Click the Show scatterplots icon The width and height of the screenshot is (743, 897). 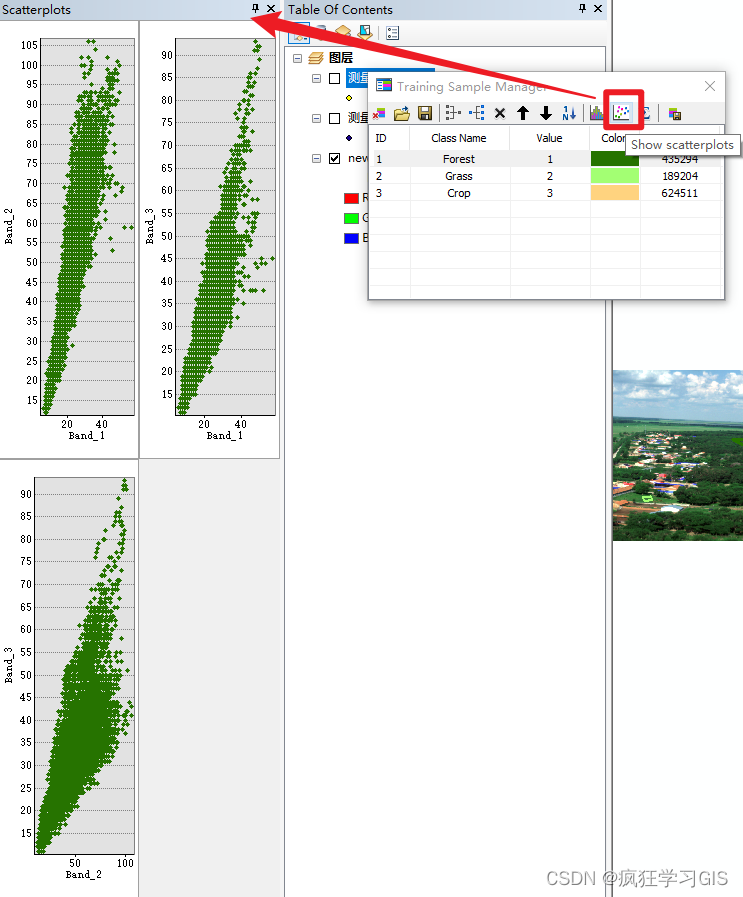point(621,113)
